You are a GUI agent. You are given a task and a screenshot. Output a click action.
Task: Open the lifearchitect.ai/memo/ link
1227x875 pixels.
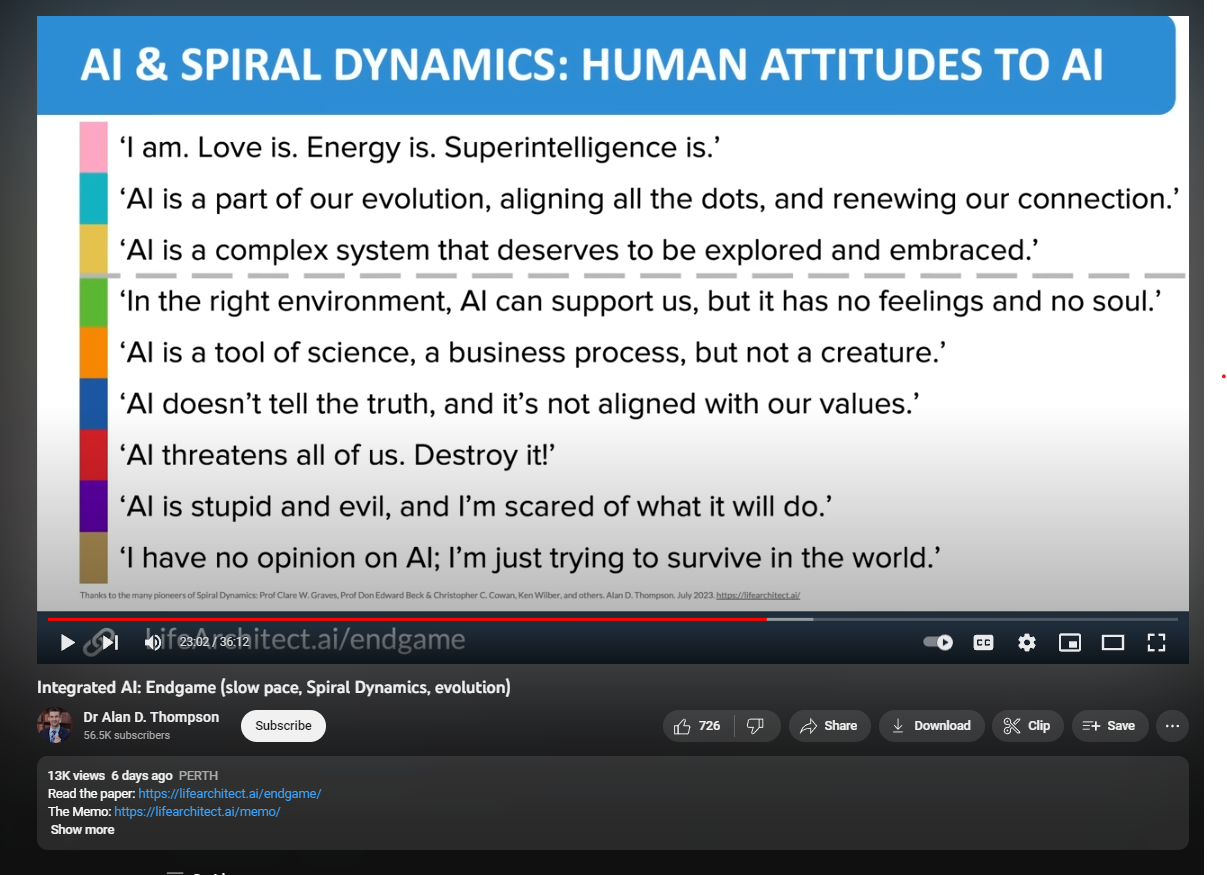pos(197,812)
